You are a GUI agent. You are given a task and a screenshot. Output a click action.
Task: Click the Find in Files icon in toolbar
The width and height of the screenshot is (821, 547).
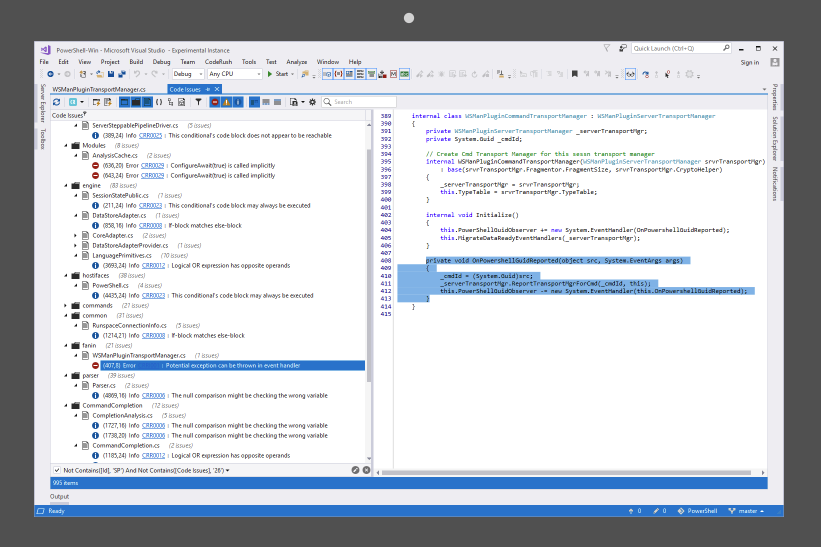pyautogui.click(x=305, y=74)
